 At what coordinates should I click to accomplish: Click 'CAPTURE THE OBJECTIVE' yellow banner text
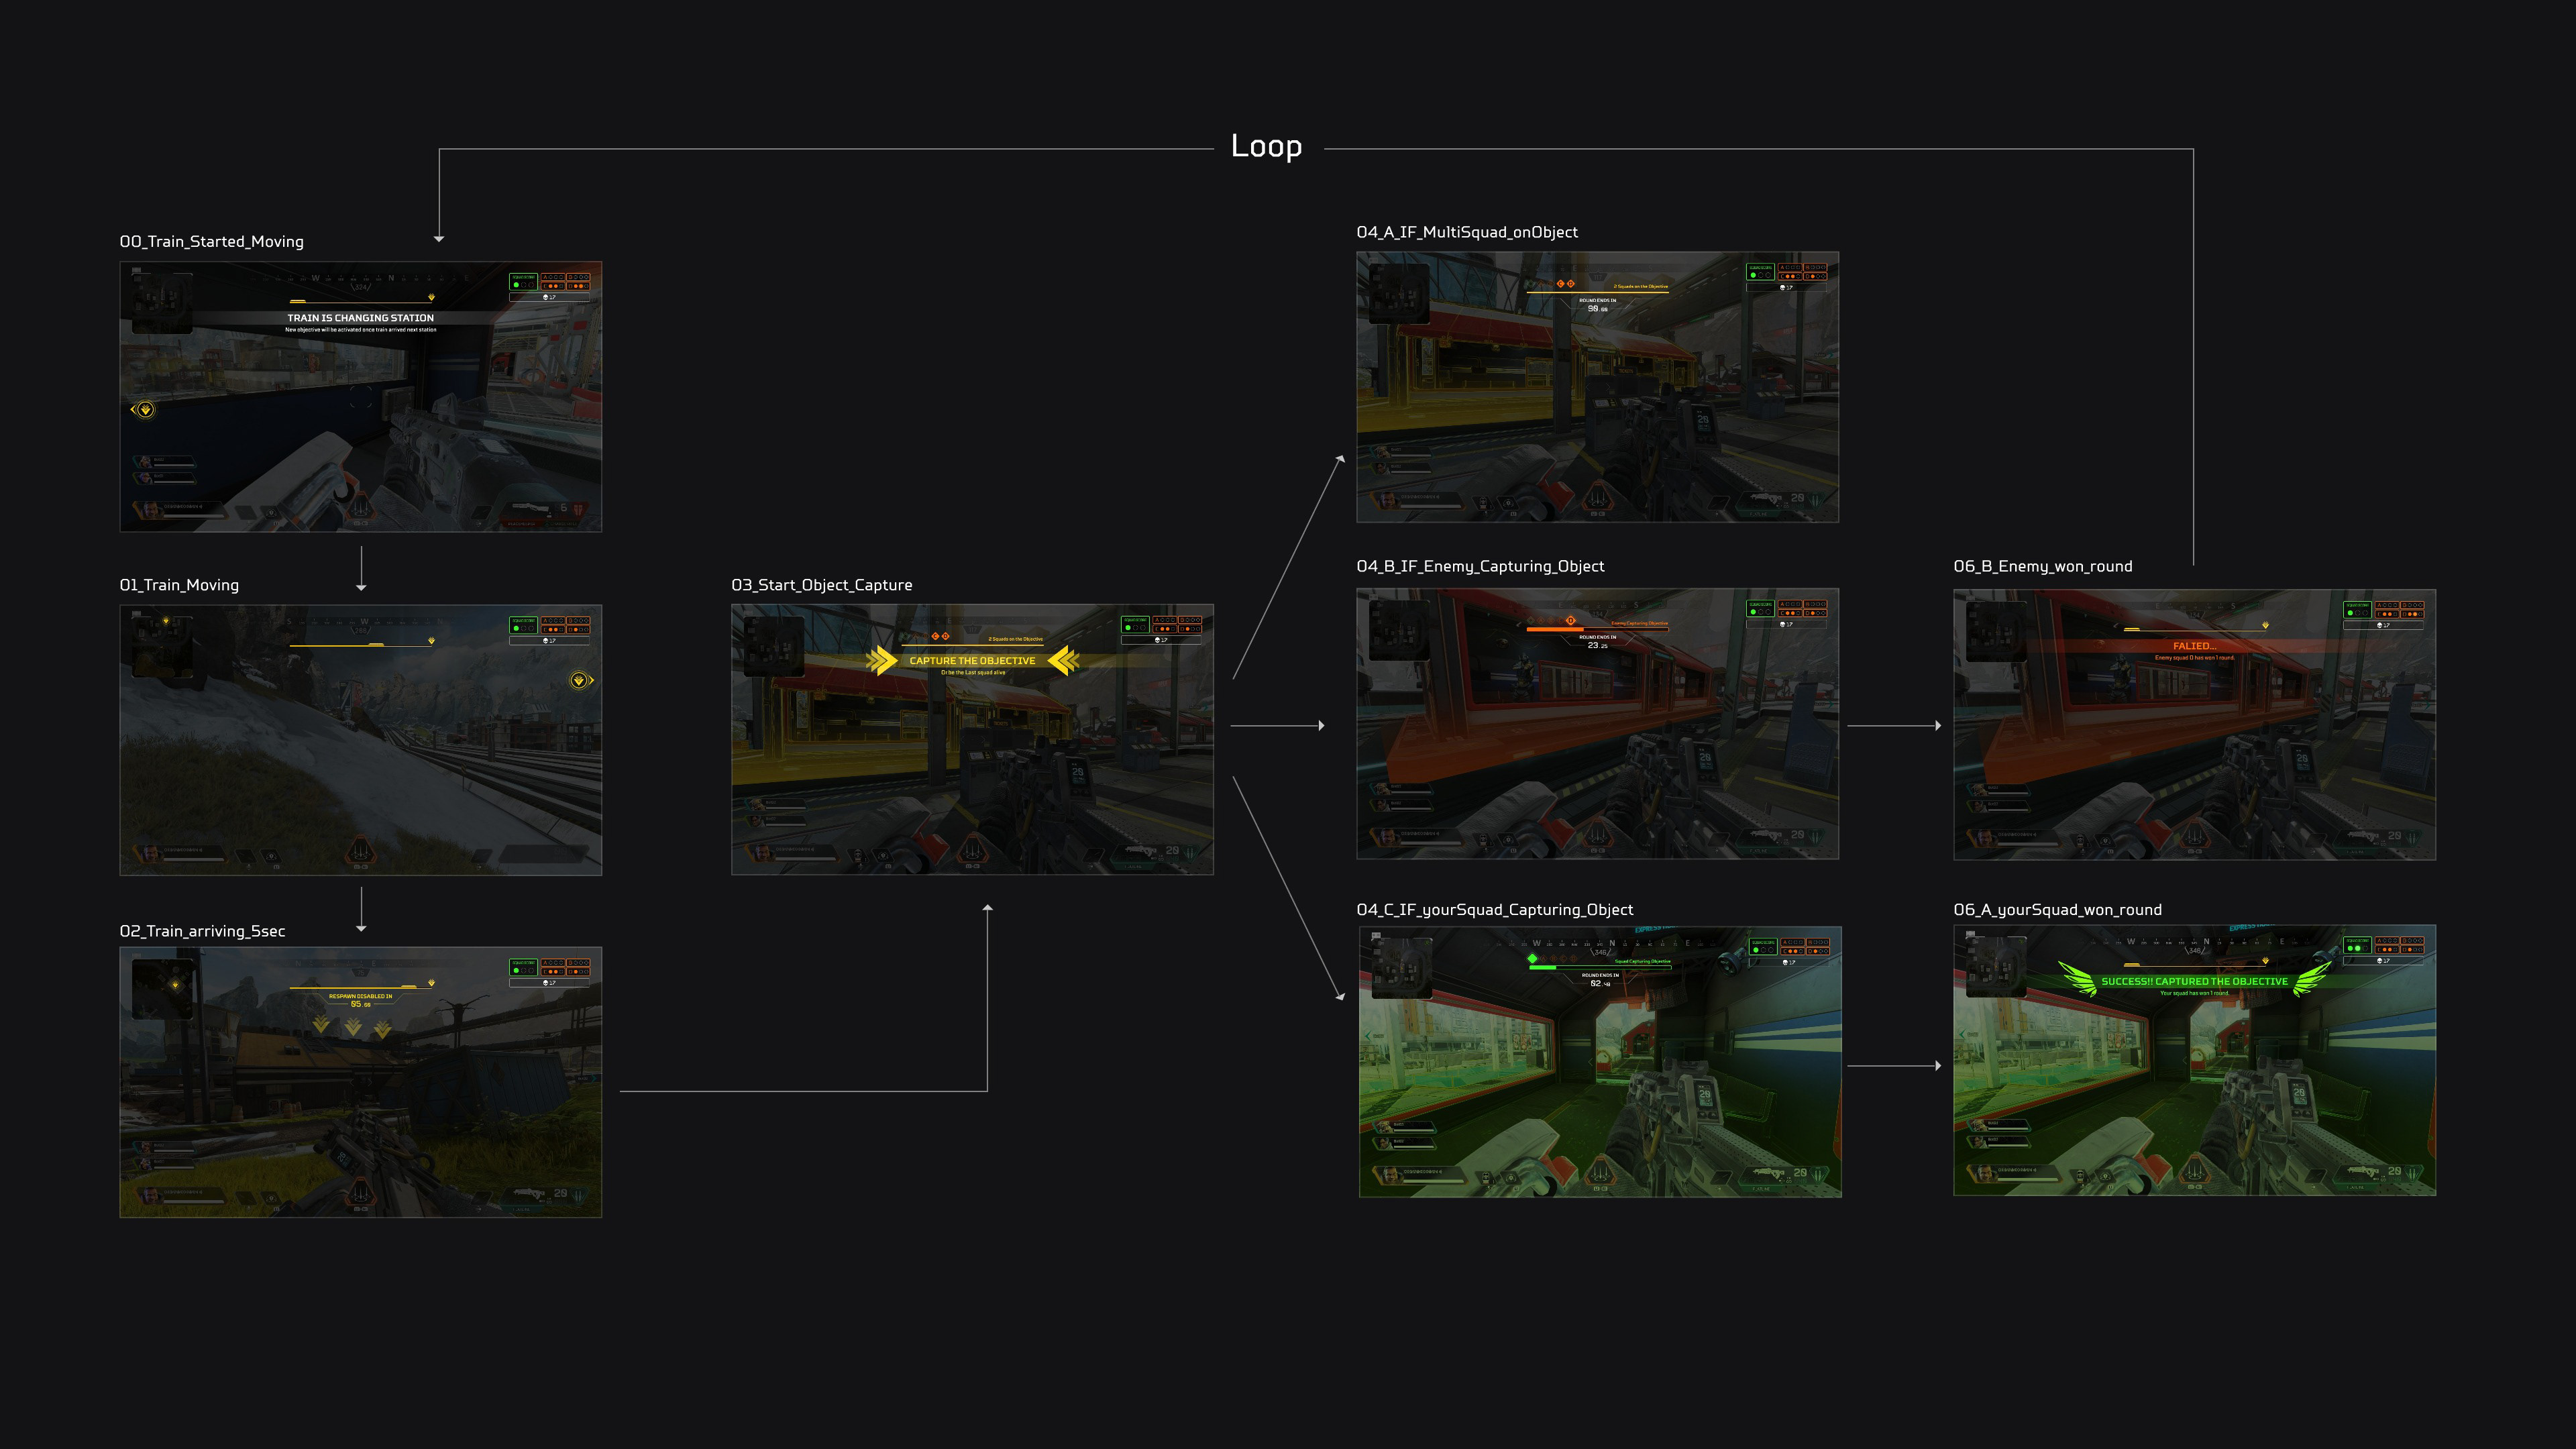point(972,661)
